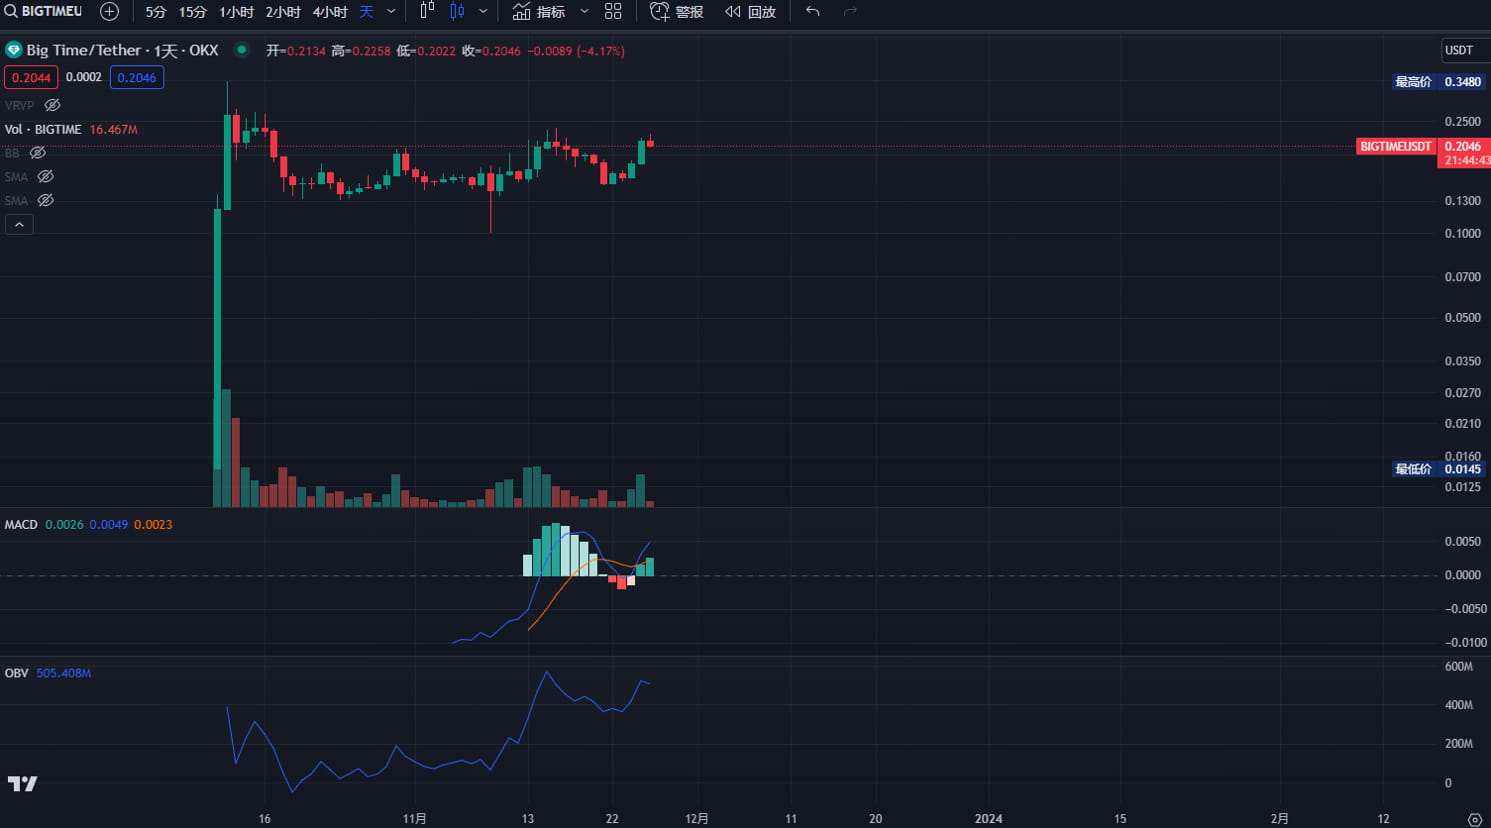
Task: Switch to the 2小时 timeframe
Action: point(283,12)
